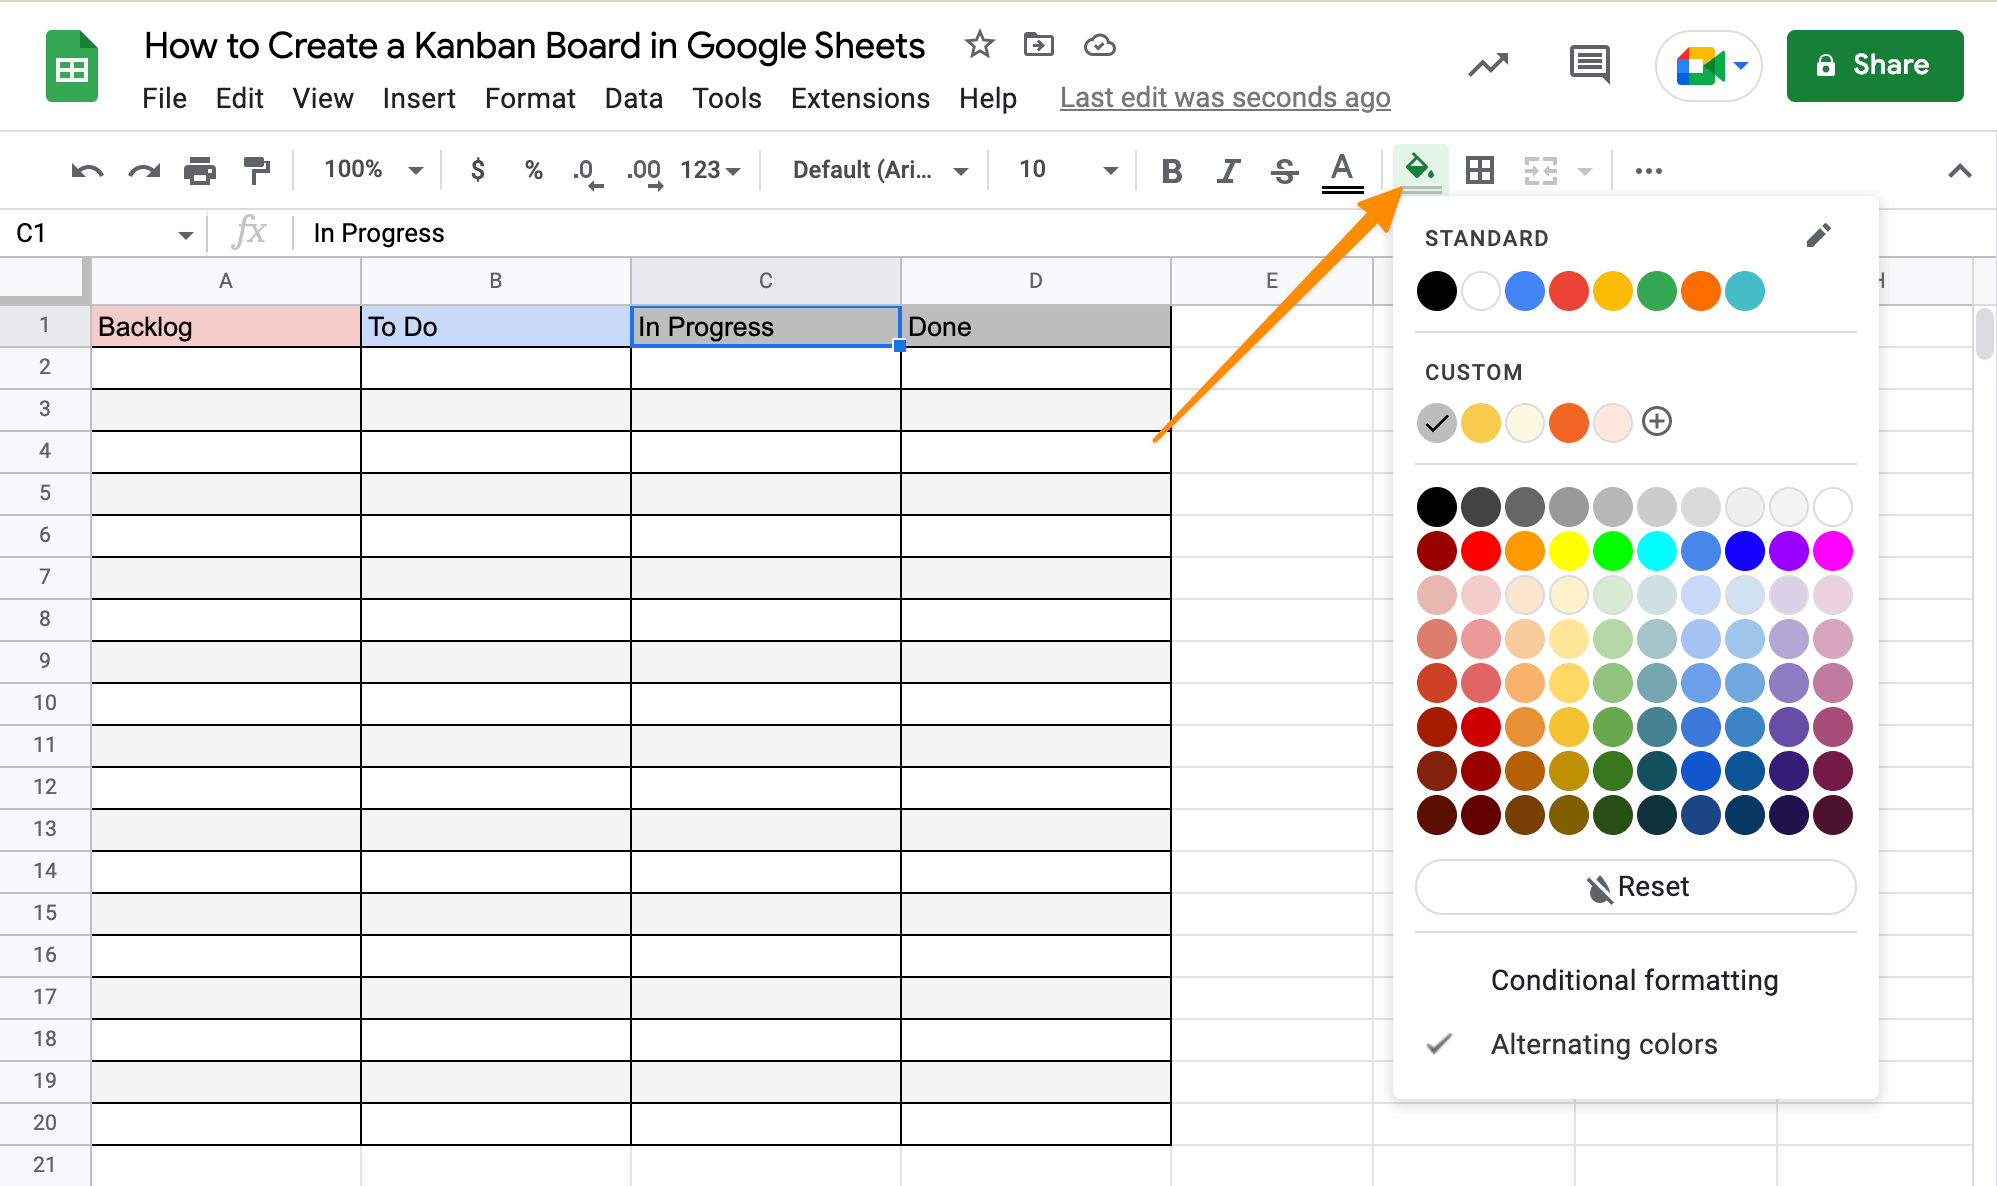
Task: Click the undo icon
Action: point(87,171)
